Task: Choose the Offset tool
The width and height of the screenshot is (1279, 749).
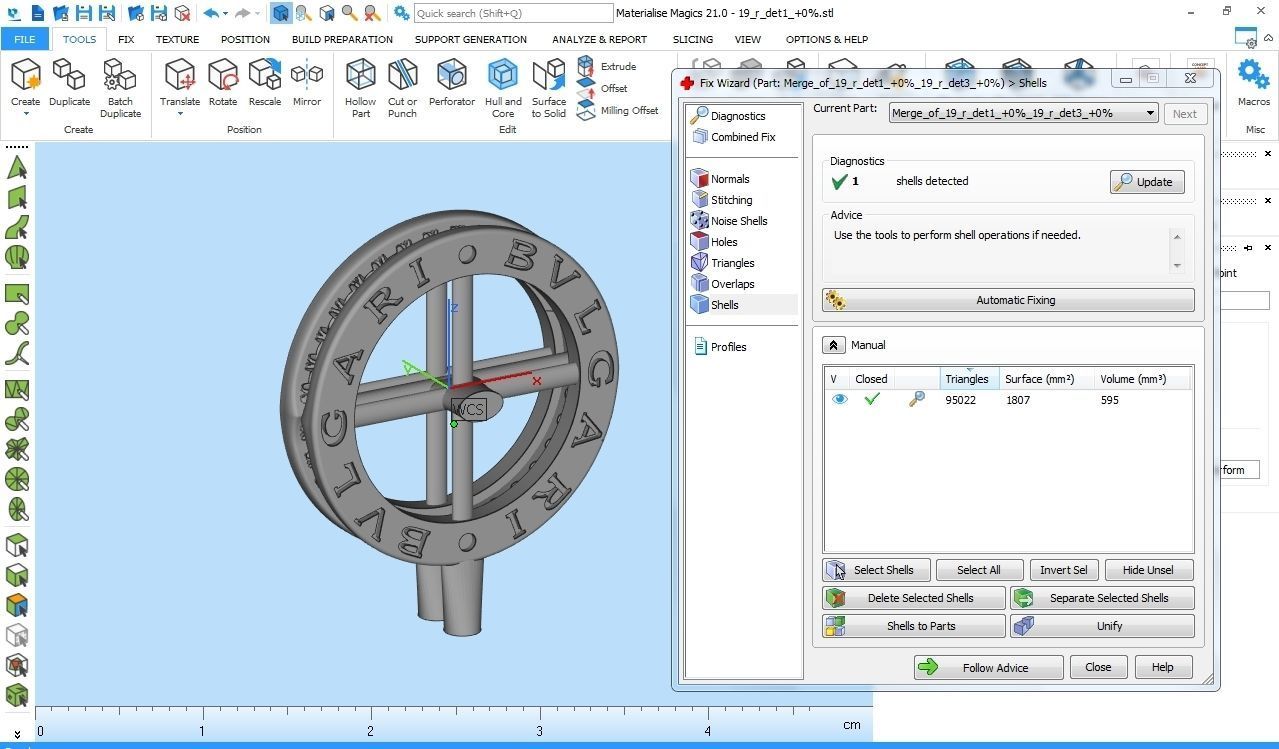Action: [x=603, y=88]
